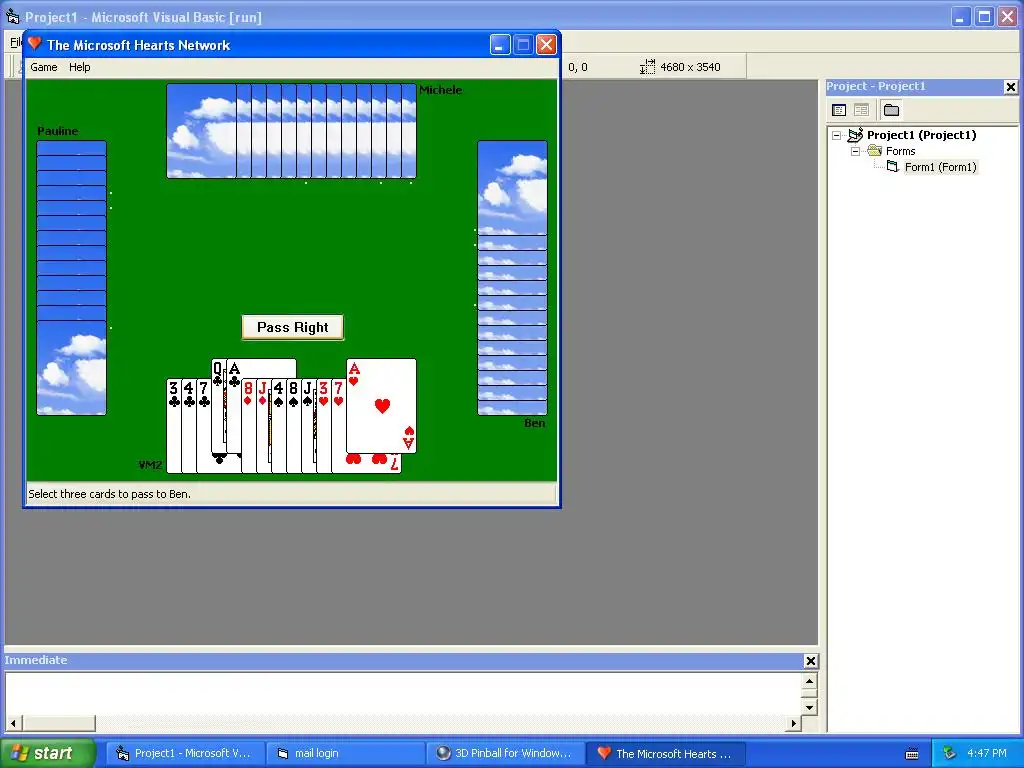Screen dimensions: 1024x768
Task: Click the status bar pass instruction text
Action: (110, 494)
